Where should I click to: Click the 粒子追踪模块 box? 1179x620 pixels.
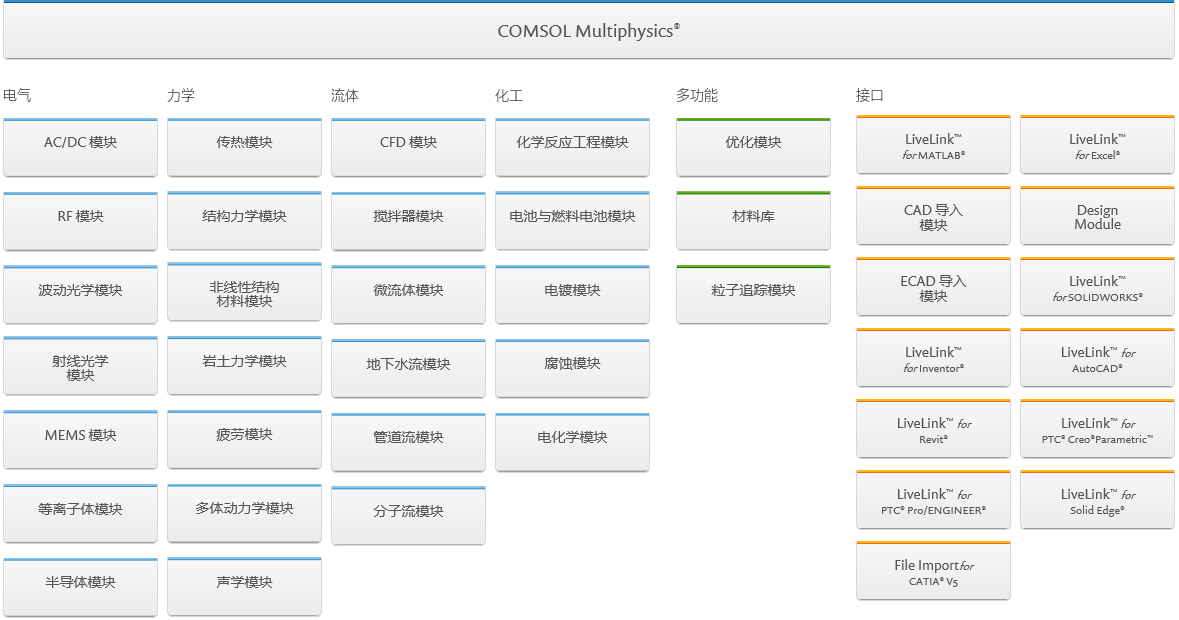pyautogui.click(x=753, y=291)
